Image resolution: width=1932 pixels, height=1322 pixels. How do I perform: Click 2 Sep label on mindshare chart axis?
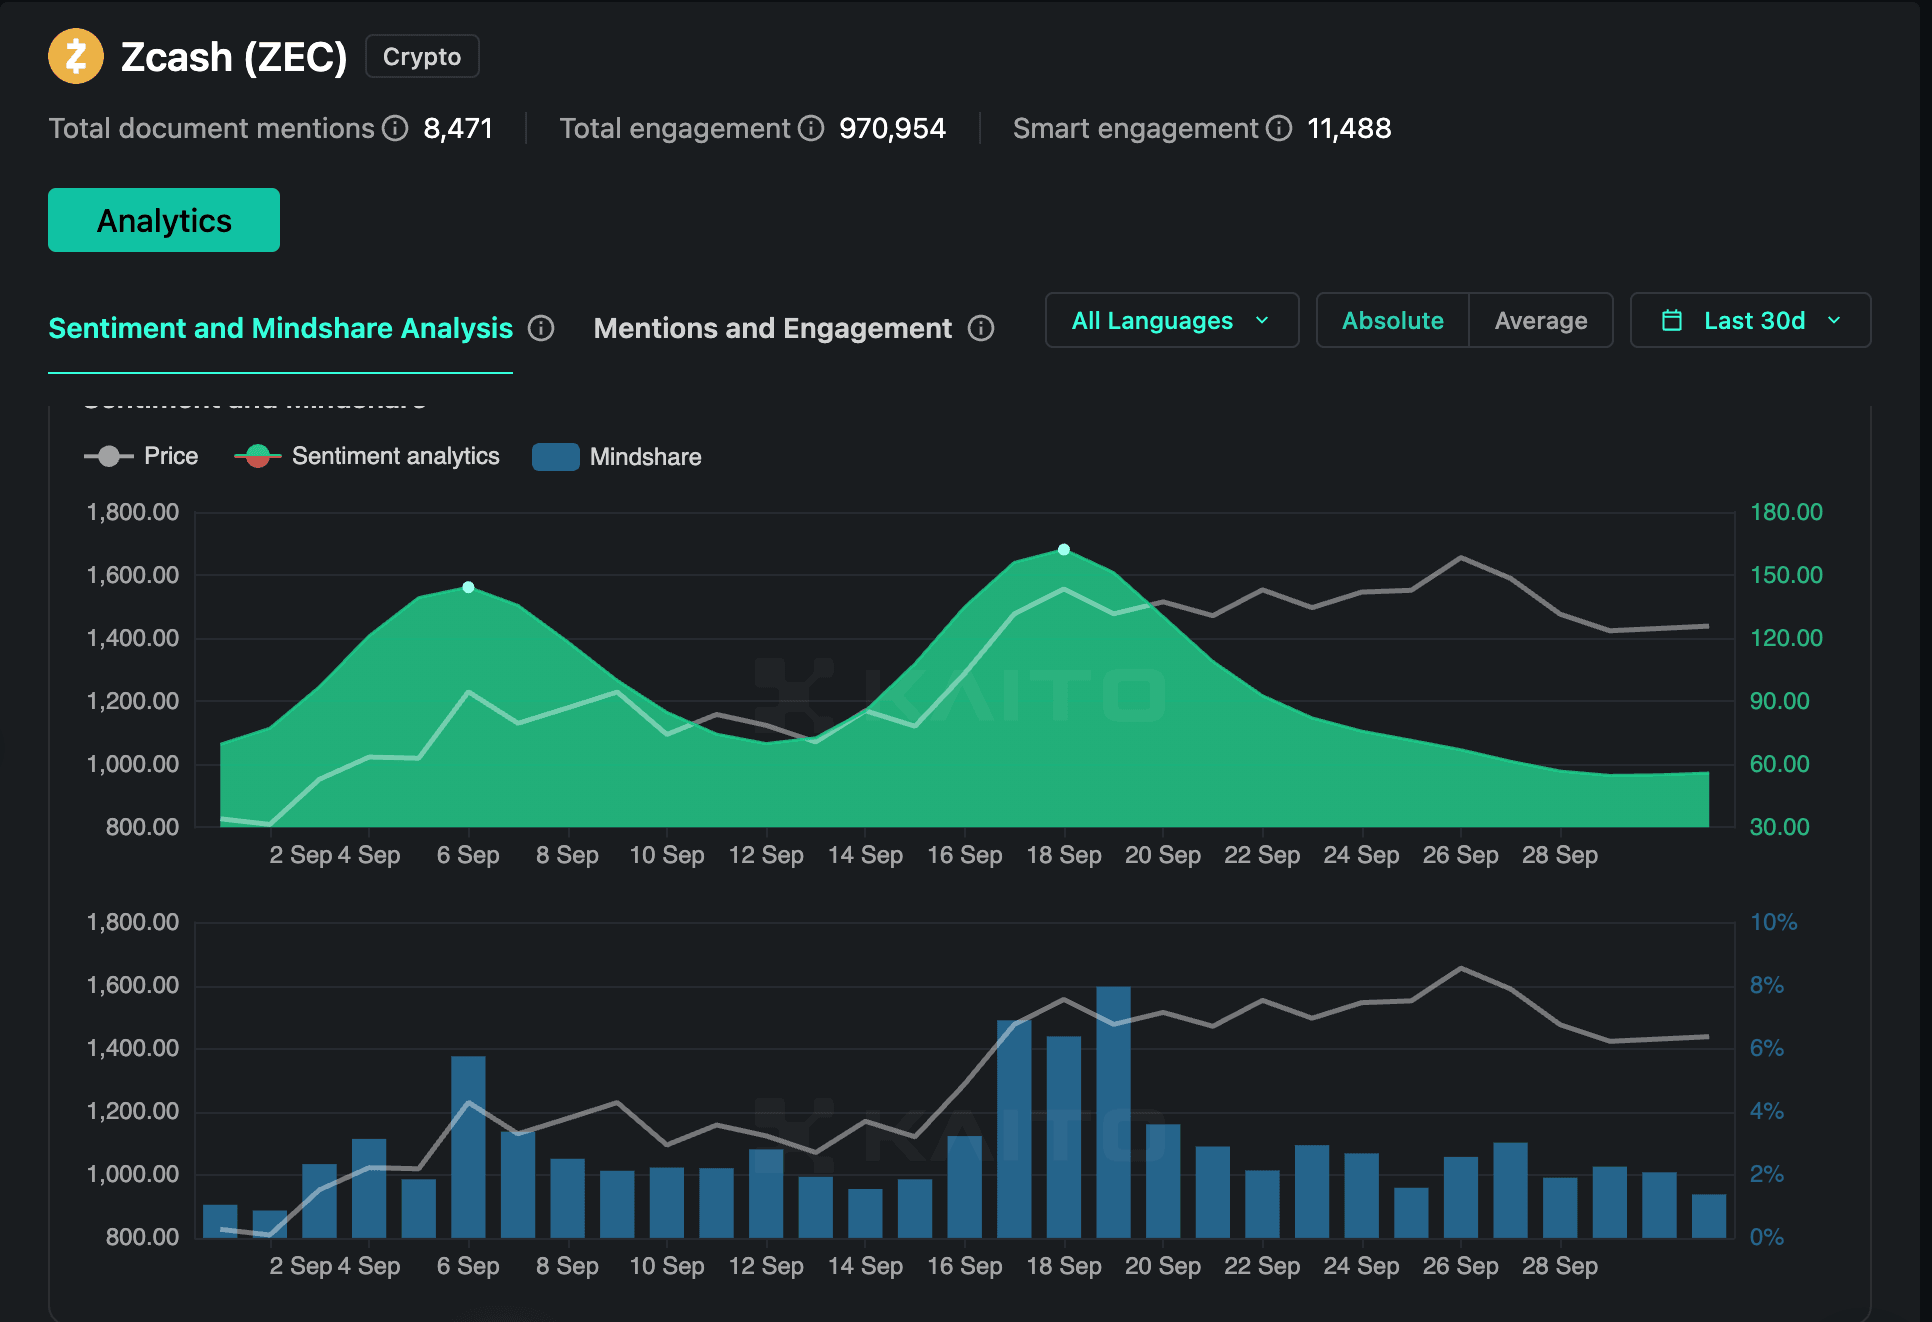click(300, 1266)
